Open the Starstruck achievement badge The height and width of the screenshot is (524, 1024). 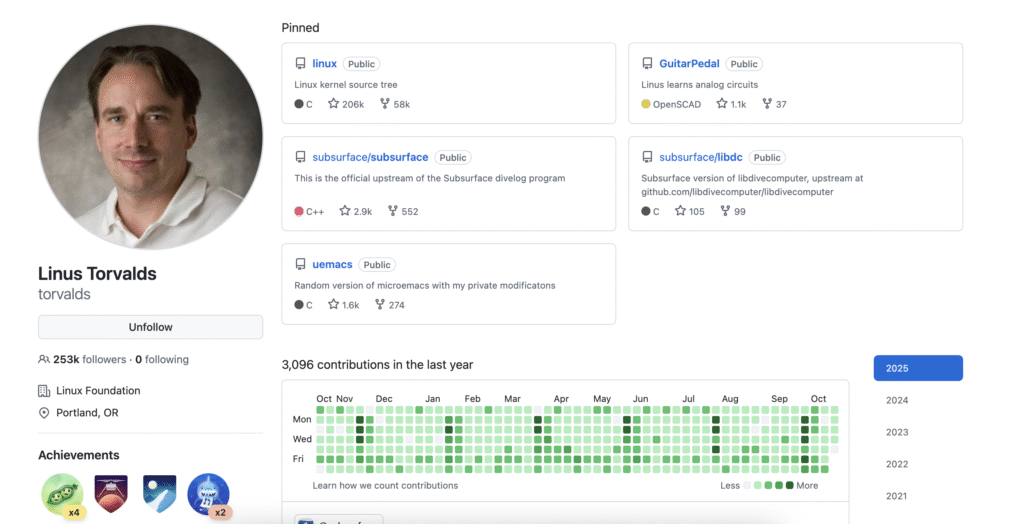pos(208,493)
